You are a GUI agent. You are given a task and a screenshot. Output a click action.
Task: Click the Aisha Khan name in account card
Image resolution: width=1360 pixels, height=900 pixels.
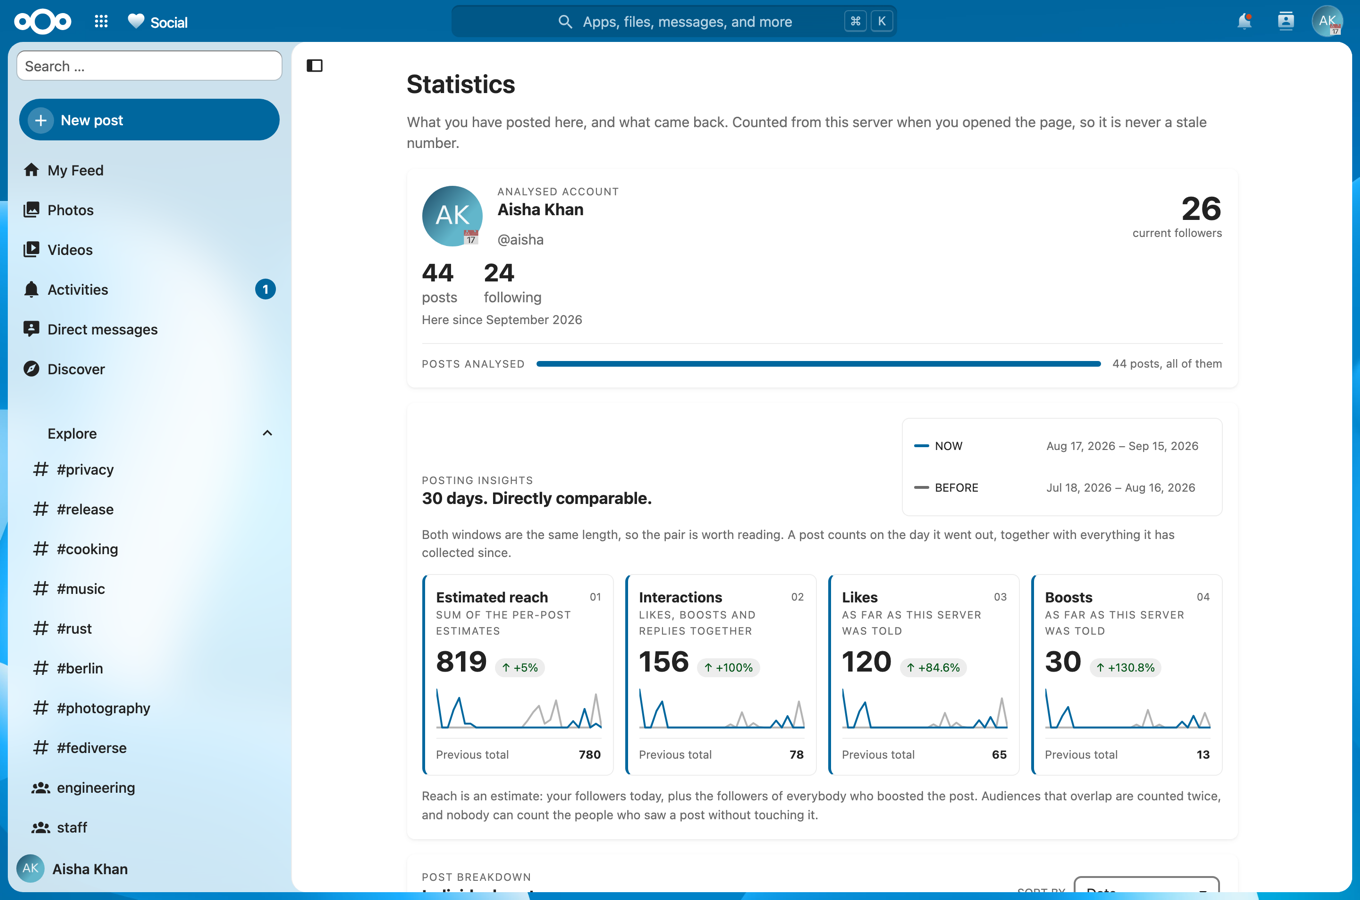click(x=541, y=210)
